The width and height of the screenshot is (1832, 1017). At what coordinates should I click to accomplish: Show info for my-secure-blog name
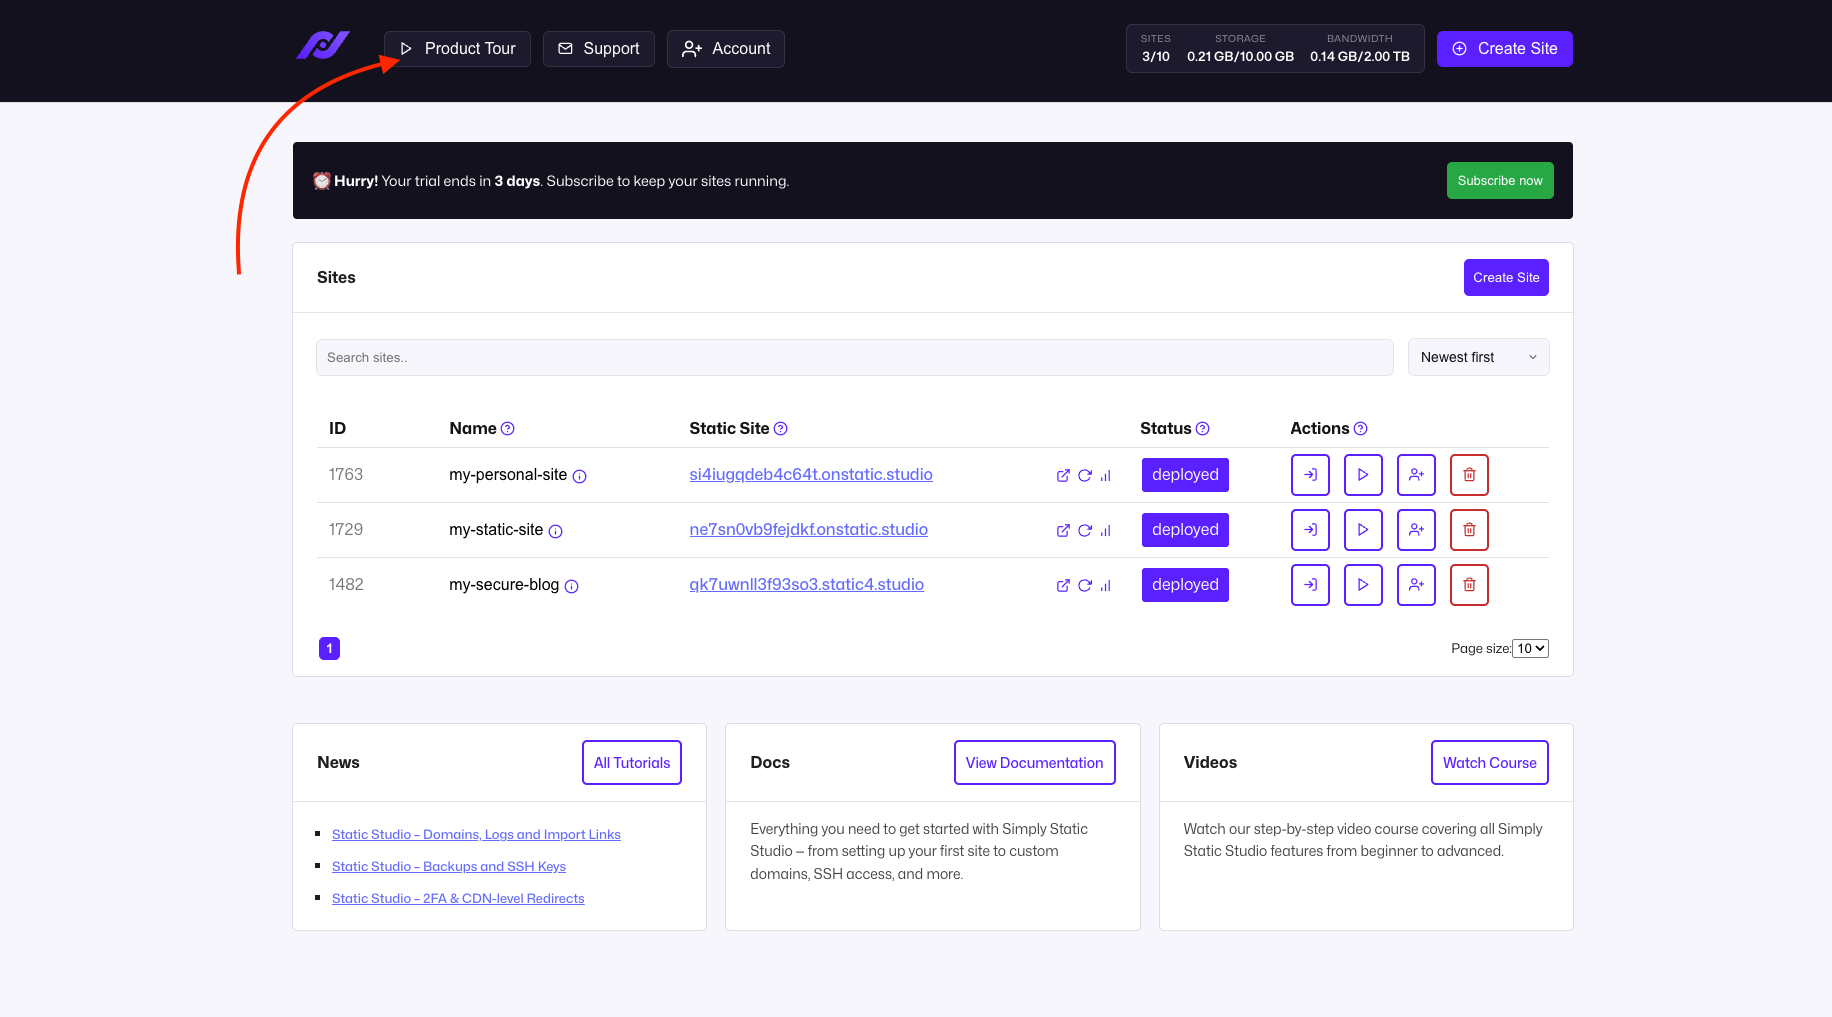coord(571,587)
